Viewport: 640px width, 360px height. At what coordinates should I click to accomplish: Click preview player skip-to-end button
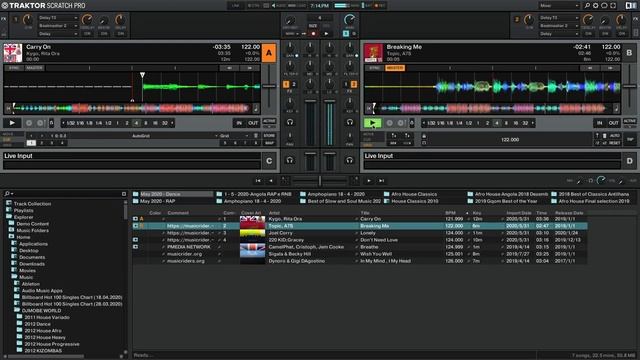click(x=381, y=180)
